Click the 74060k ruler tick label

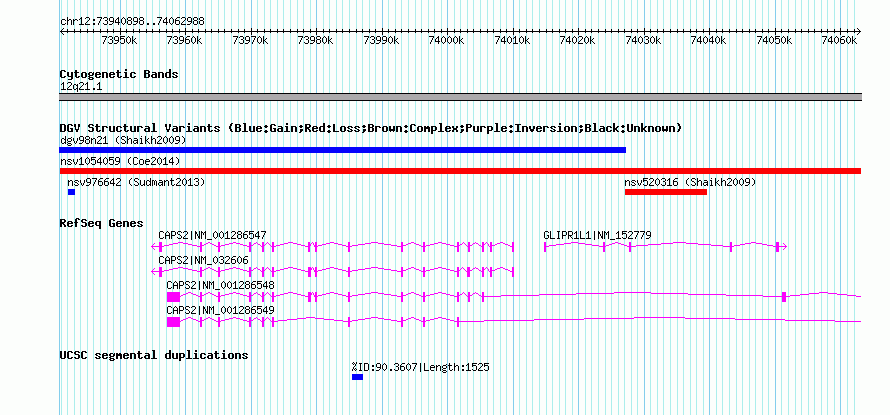[840, 40]
